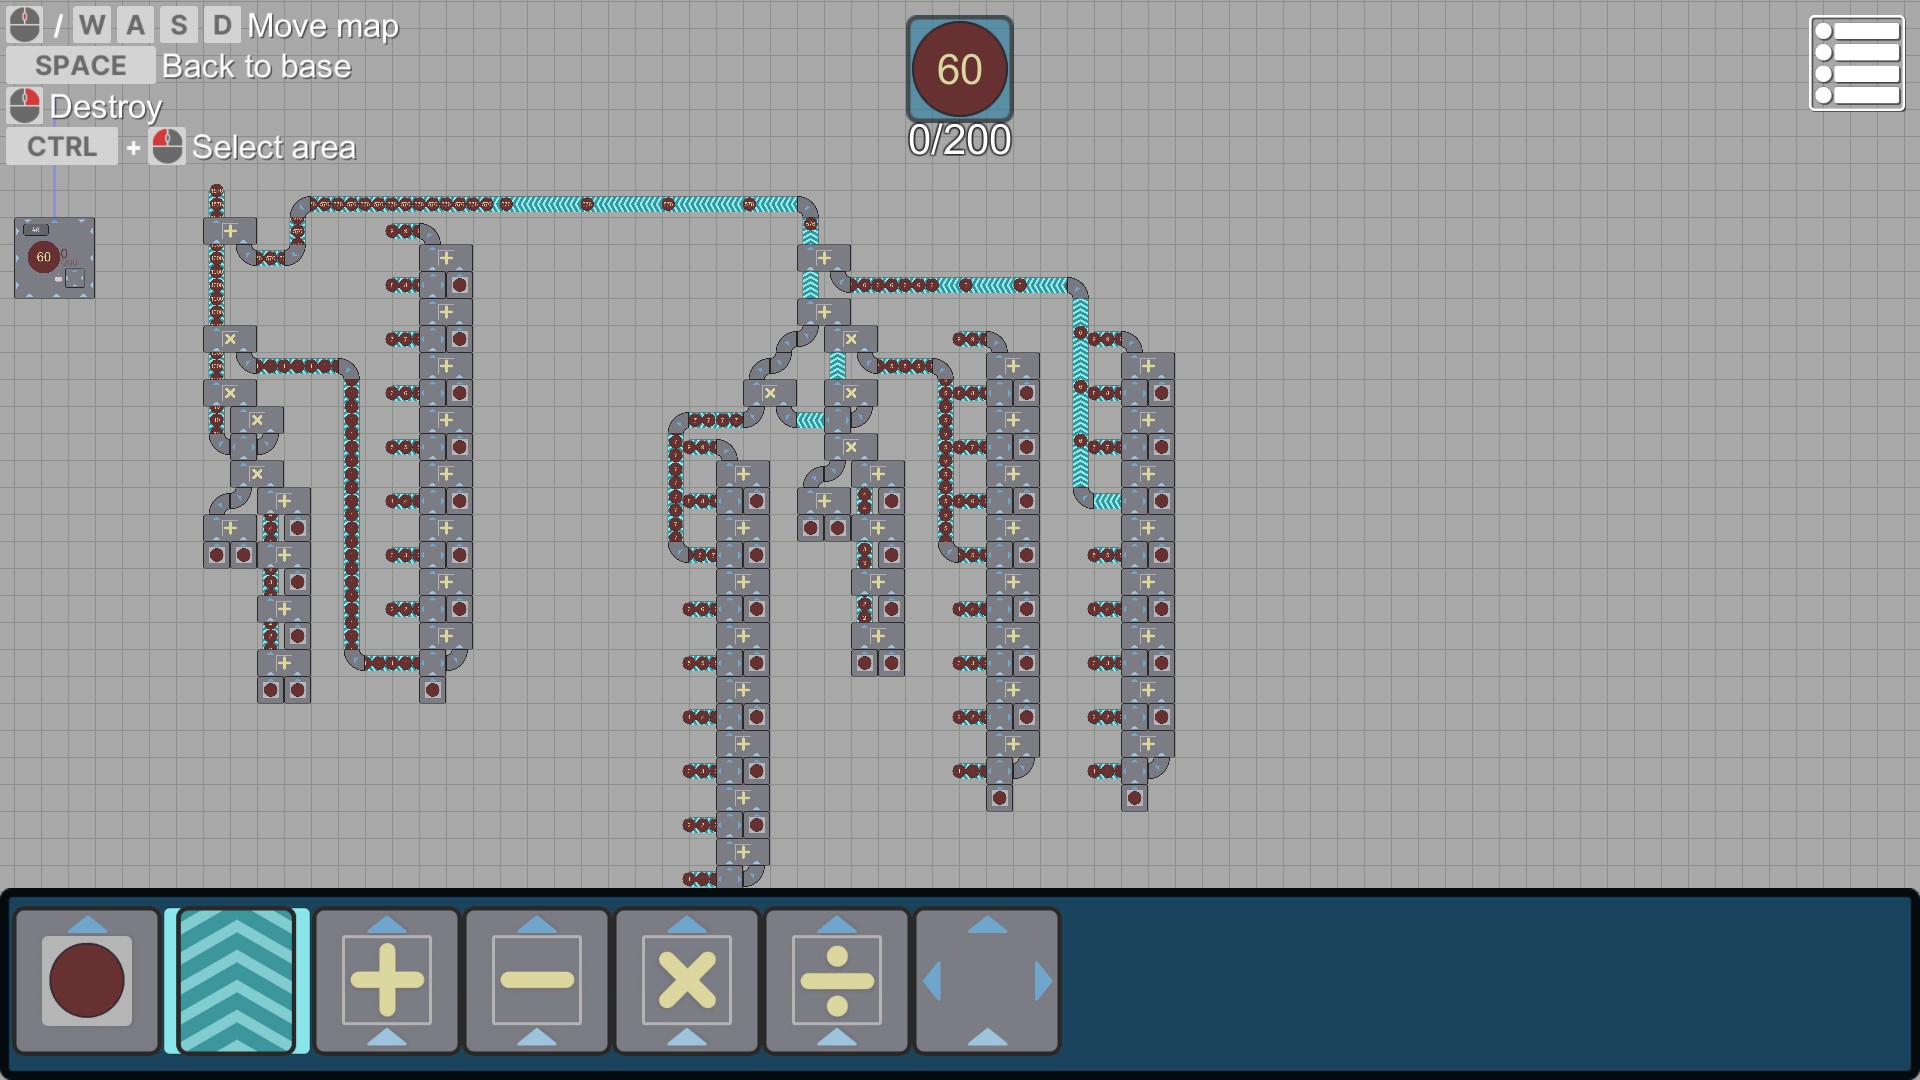This screenshot has width=1920, height=1080.
Task: Select the minus subtractor building tool
Action: (x=537, y=981)
